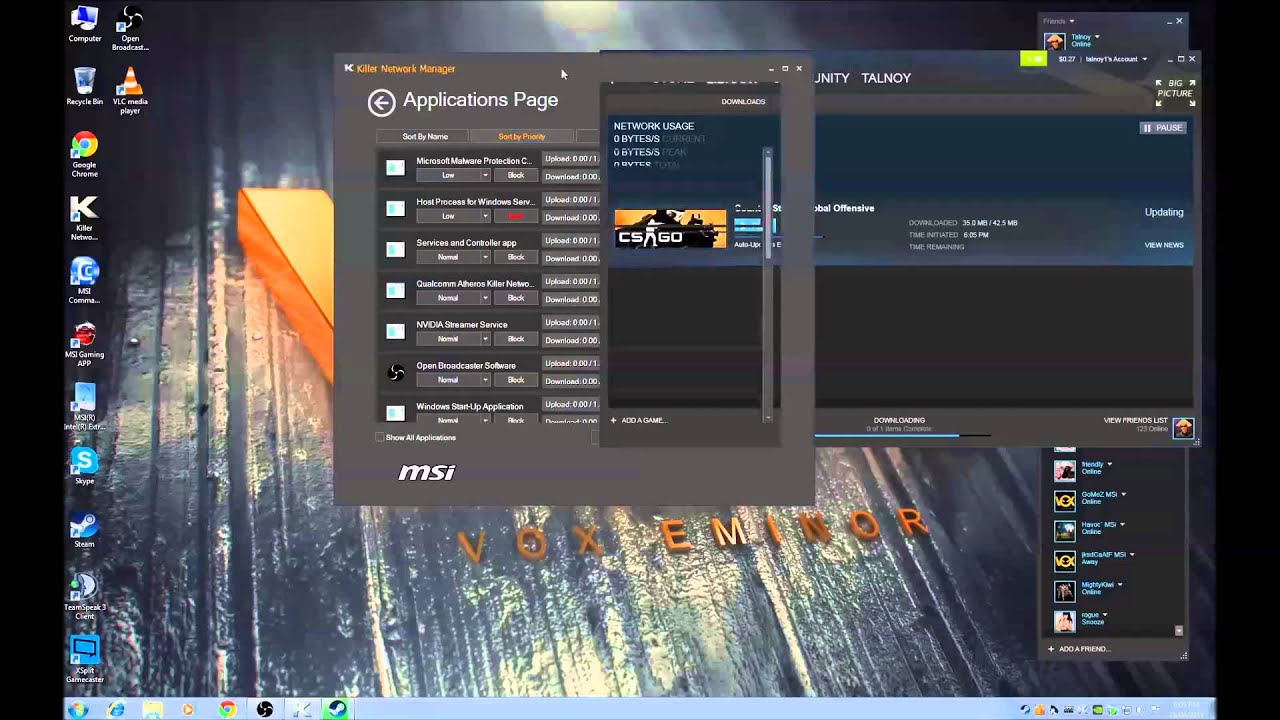Viewport: 1280px width, 720px height.
Task: Open Open Broadcaster desktop shortcut
Action: [x=130, y=28]
